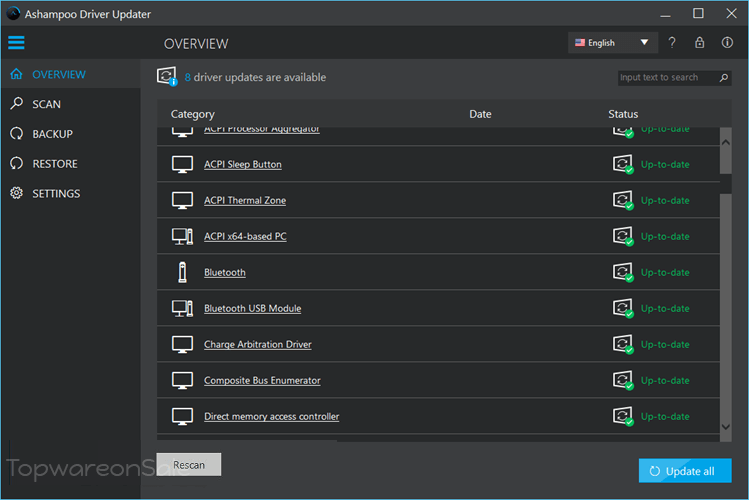749x500 pixels.
Task: Click the Scan magnifier icon in sidebar
Action: (16, 104)
